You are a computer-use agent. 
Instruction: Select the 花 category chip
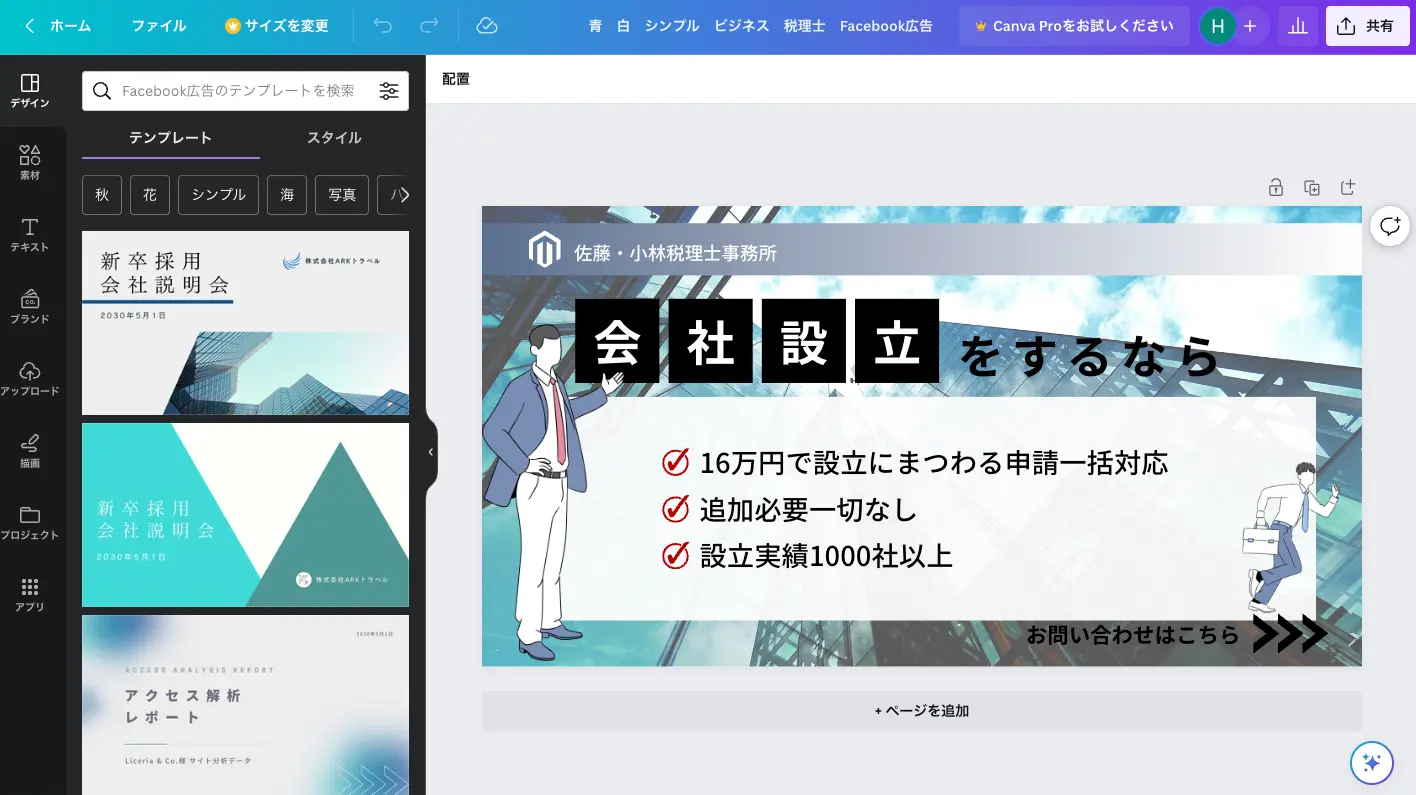150,195
